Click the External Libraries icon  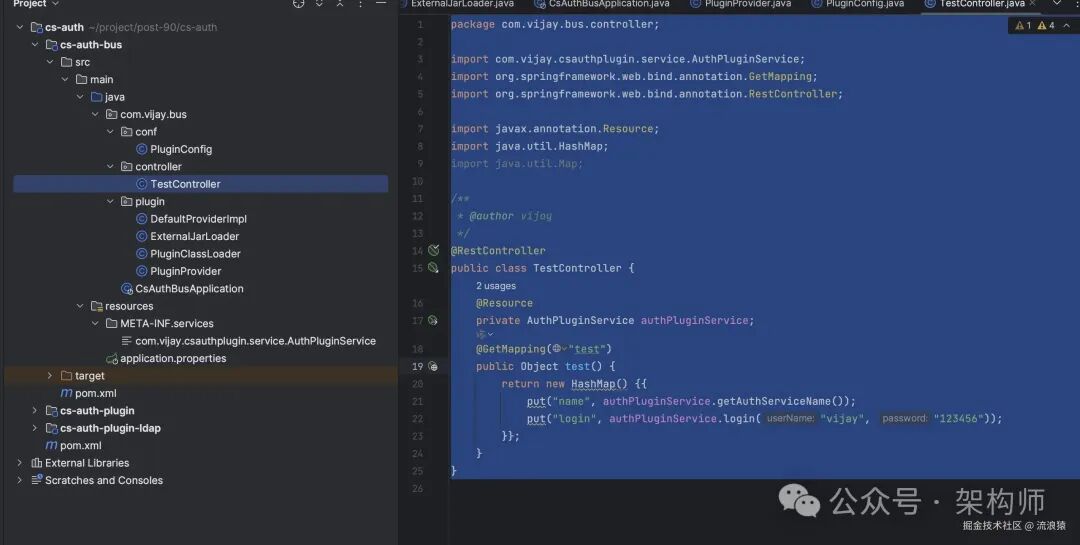coord(37,463)
